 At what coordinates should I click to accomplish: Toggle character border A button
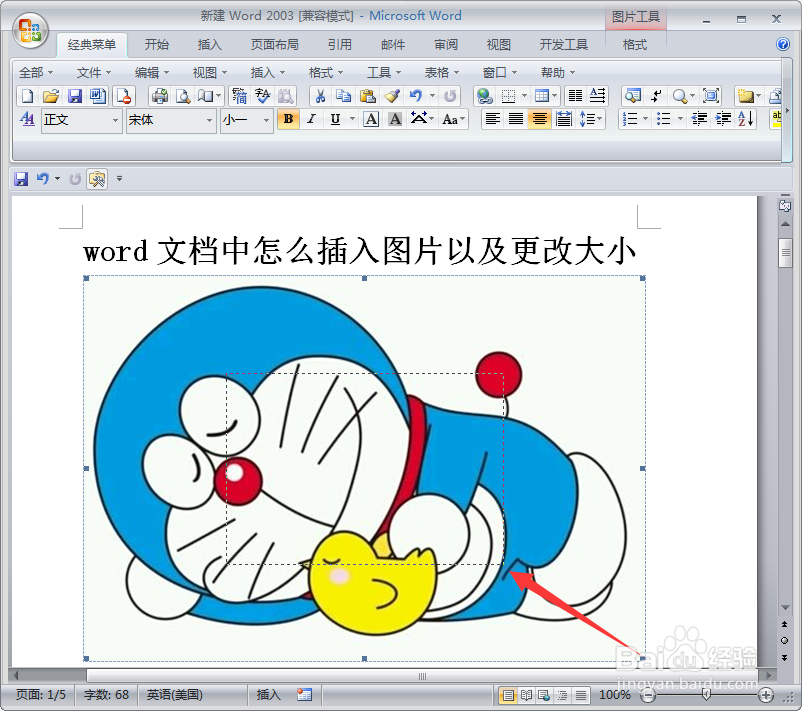[x=371, y=120]
